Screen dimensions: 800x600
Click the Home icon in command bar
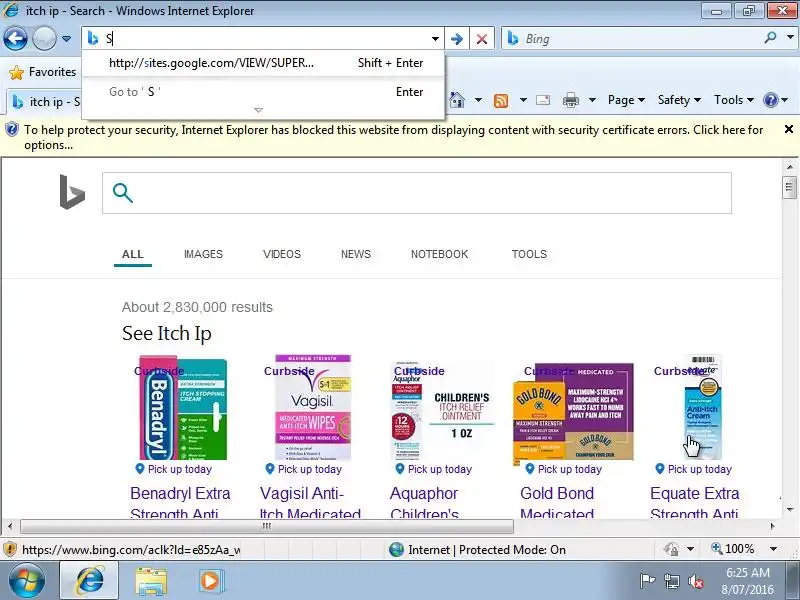coord(457,100)
